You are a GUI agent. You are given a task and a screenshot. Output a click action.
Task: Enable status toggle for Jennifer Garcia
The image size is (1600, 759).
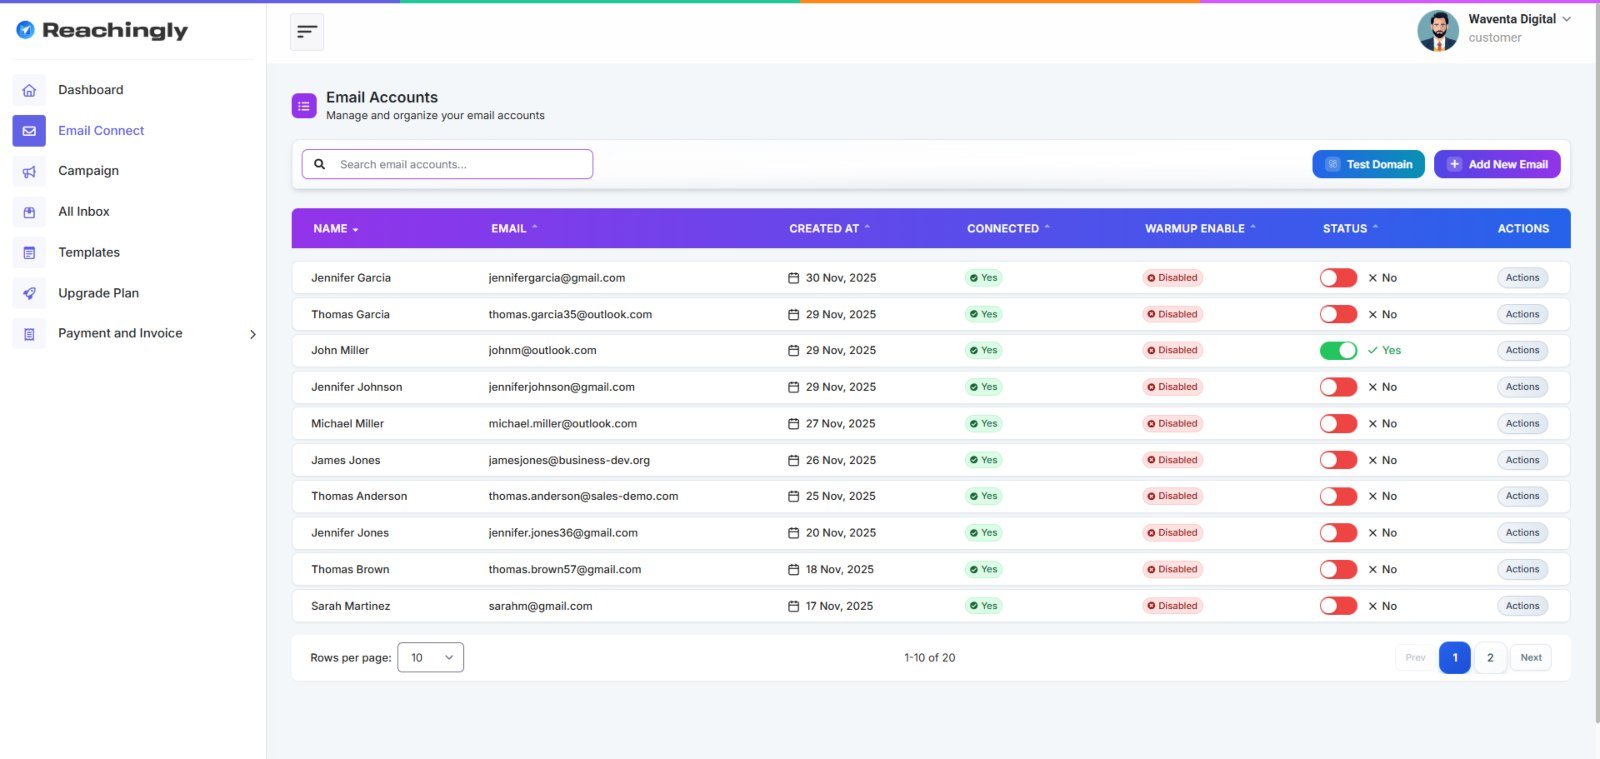[1338, 278]
